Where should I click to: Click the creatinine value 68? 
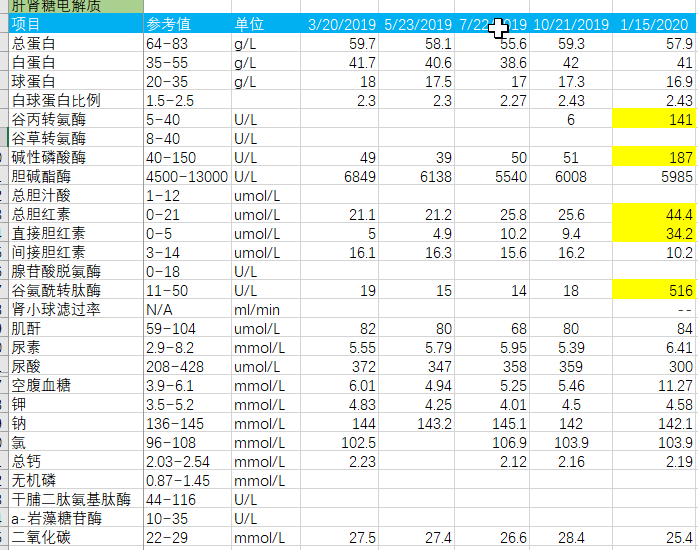click(519, 328)
